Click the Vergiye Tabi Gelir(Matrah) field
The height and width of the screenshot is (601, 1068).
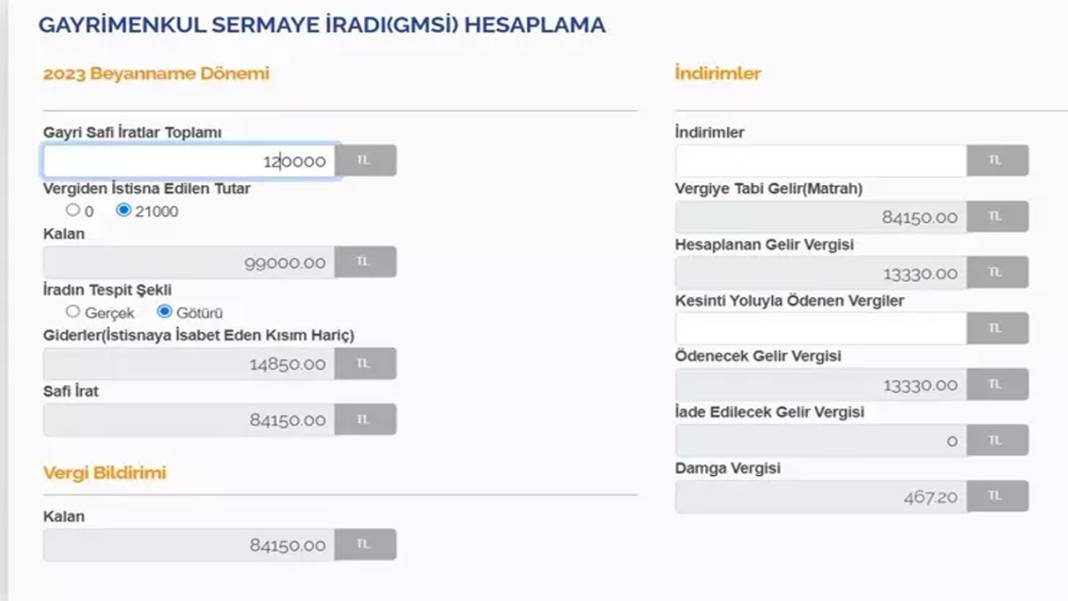[821, 217]
